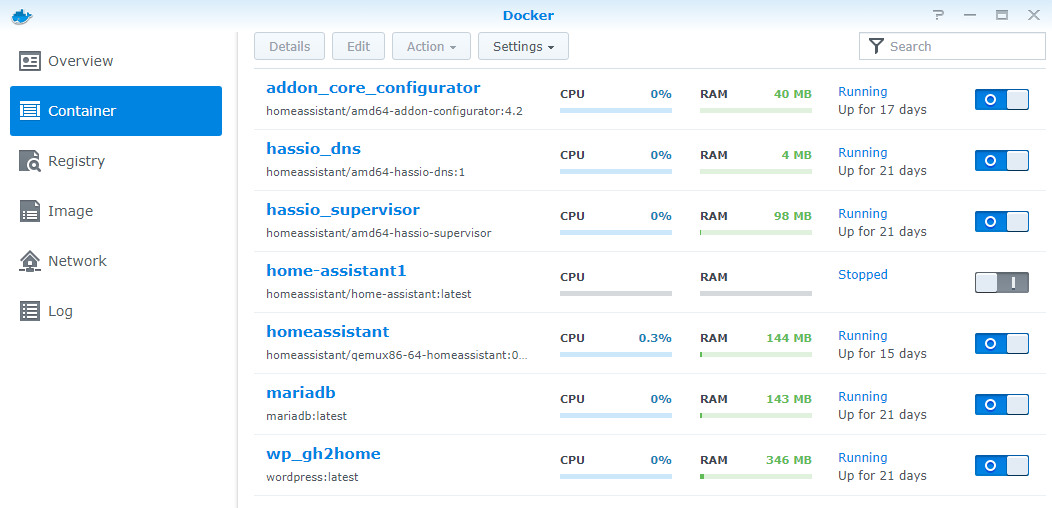This screenshot has width=1052, height=508.
Task: Click the '346 MB' RAM value
Action: [x=789, y=460]
